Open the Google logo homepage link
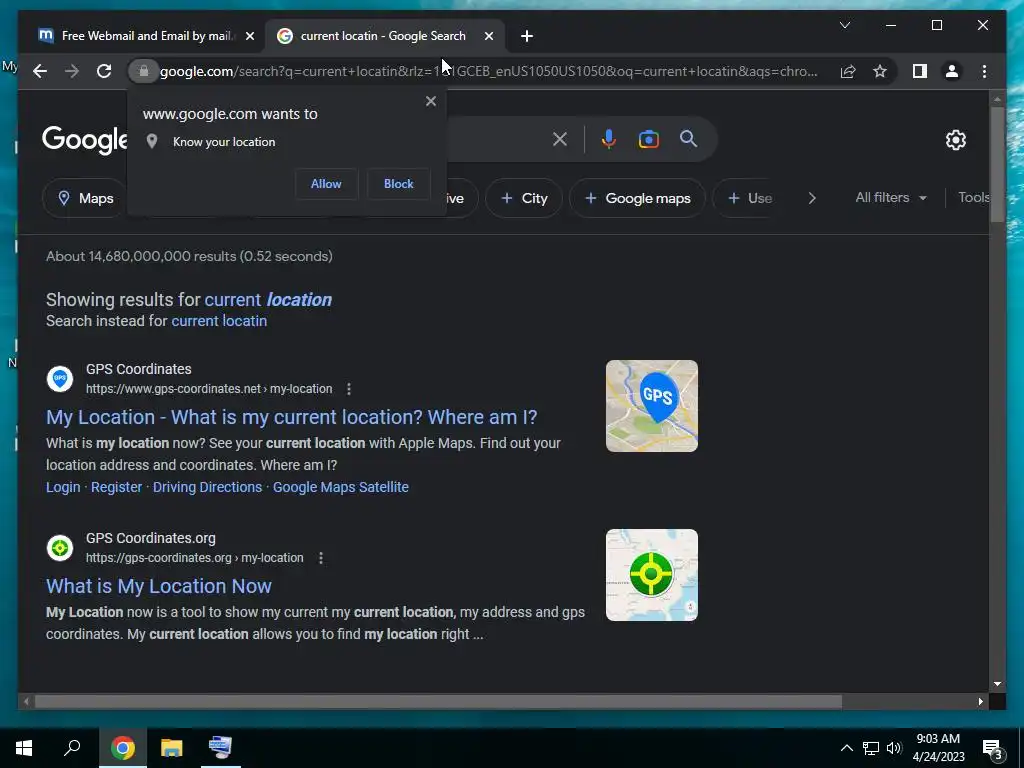Viewport: 1024px width, 768px height. point(84,140)
